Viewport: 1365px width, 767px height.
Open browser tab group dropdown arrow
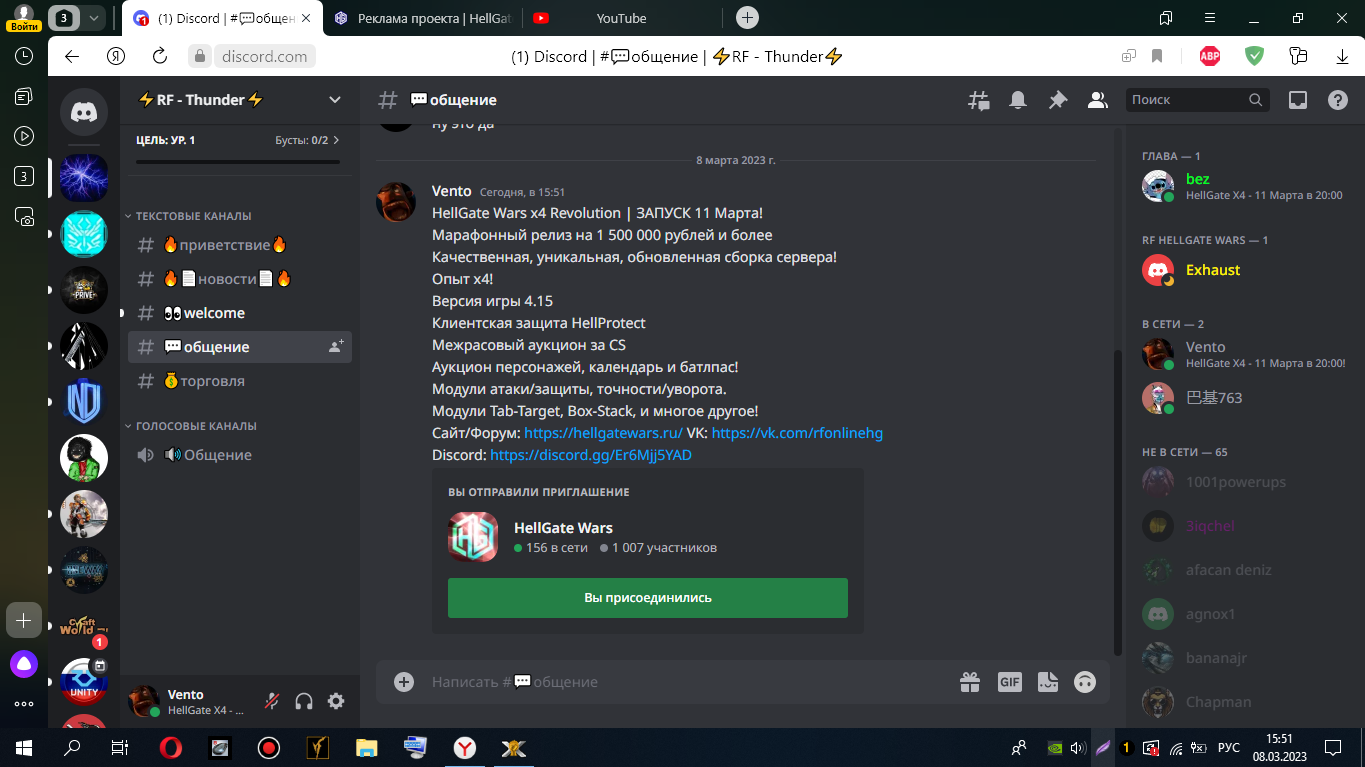coord(93,18)
